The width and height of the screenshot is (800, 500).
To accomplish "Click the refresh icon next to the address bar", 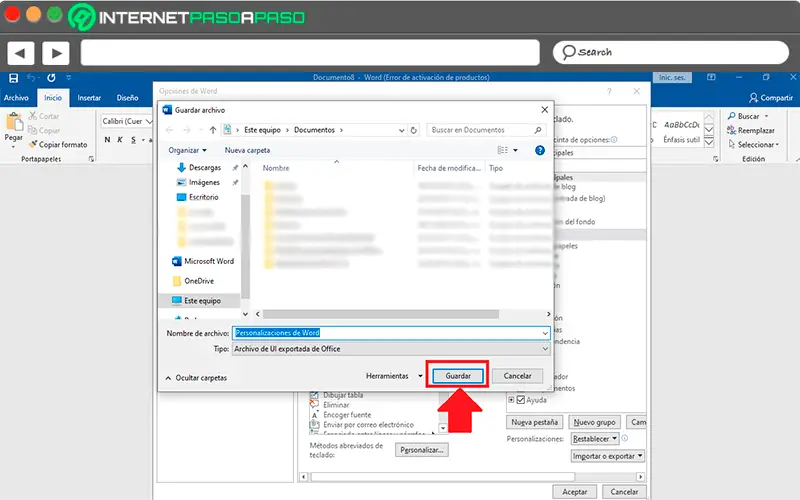I will pyautogui.click(x=414, y=130).
